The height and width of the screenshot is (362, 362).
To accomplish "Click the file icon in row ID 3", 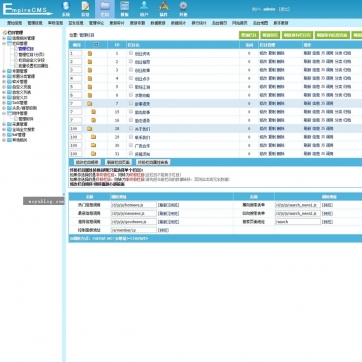I will tap(90, 70).
